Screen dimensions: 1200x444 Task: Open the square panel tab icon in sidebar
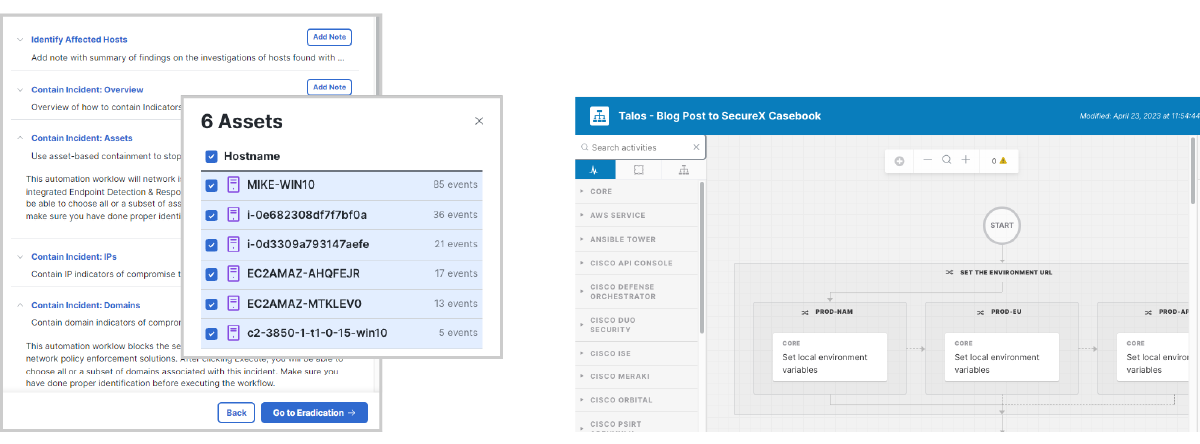pyautogui.click(x=639, y=170)
